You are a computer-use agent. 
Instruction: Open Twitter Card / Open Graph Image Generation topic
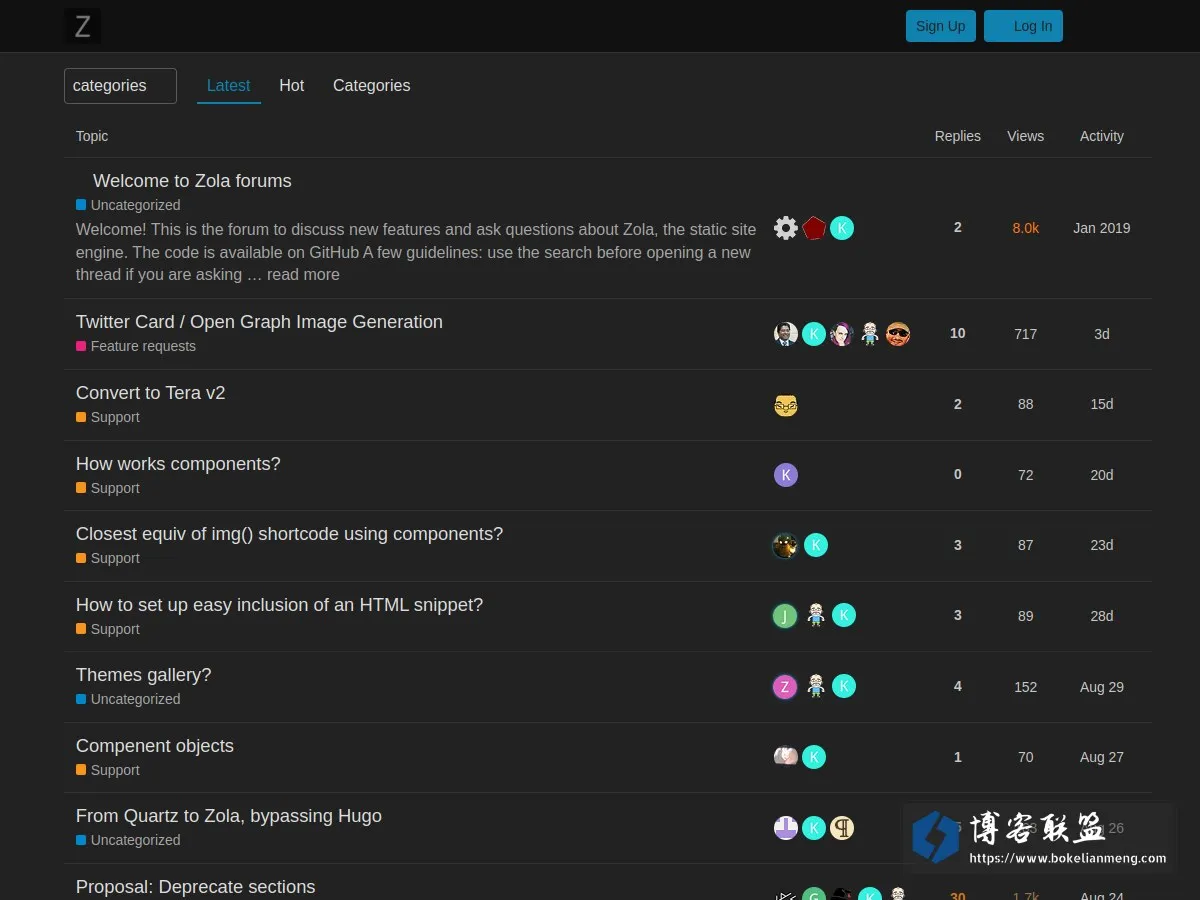[x=259, y=322]
